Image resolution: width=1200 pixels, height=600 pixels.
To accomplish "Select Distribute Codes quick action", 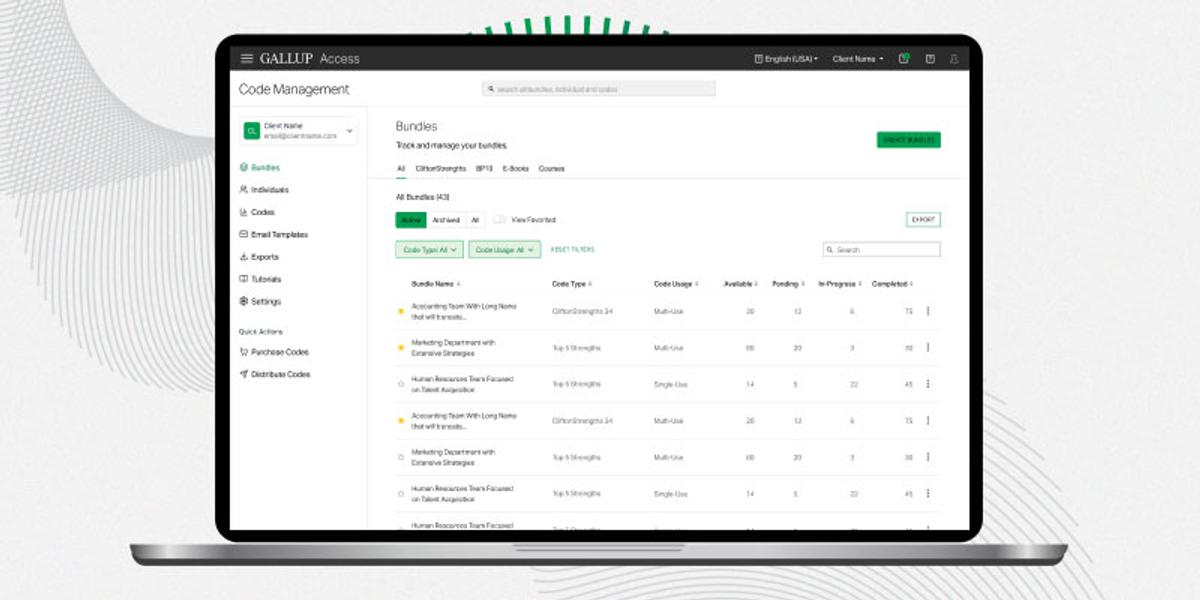I will [275, 374].
